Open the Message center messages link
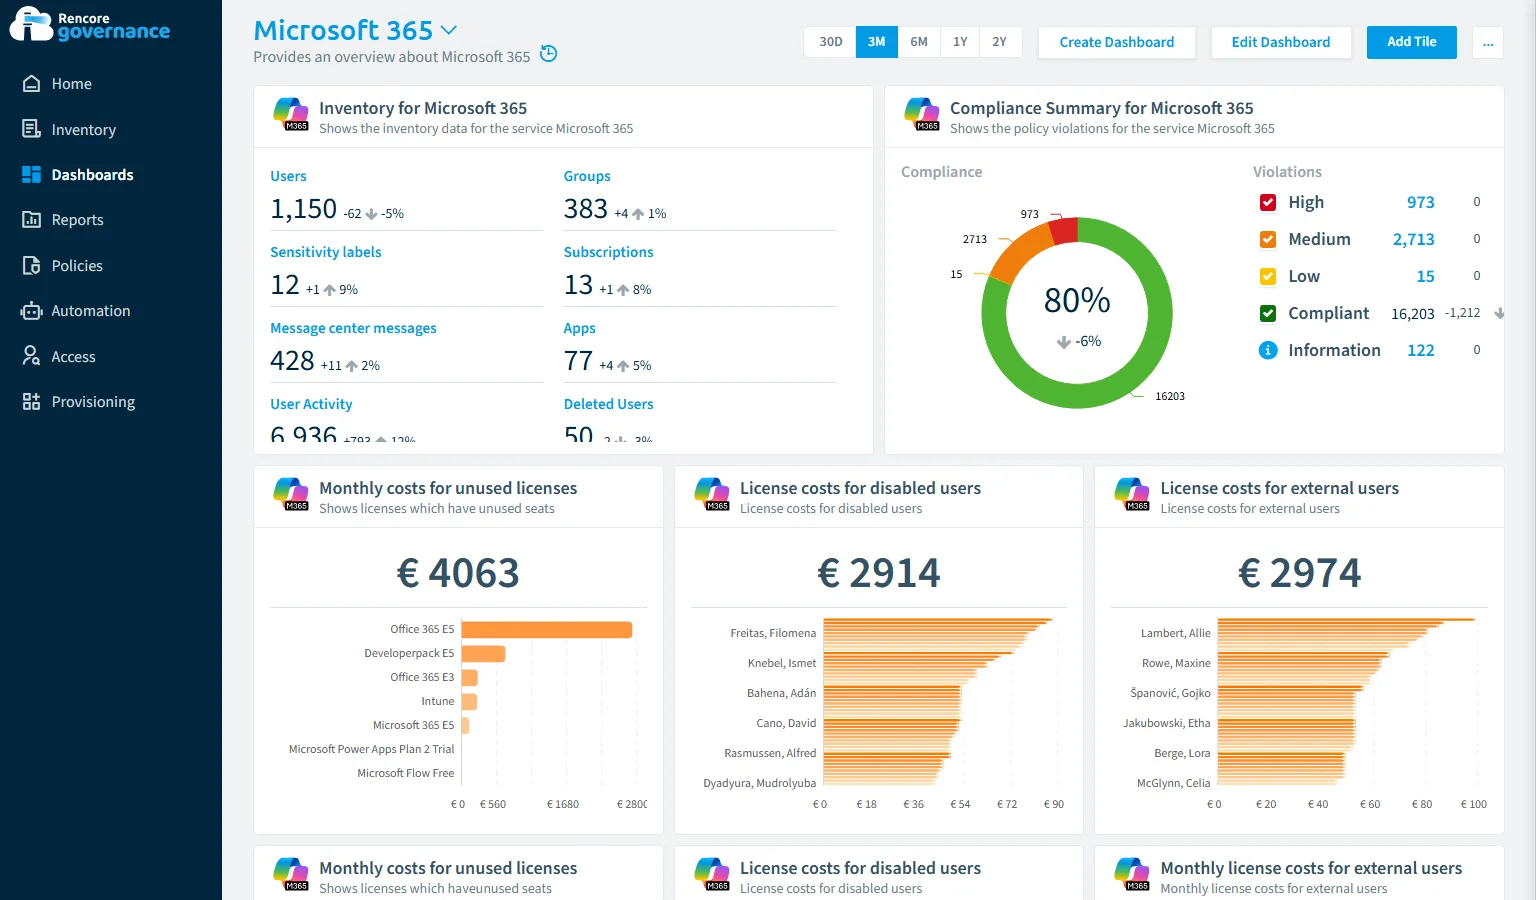The image size is (1536, 900). coord(353,328)
